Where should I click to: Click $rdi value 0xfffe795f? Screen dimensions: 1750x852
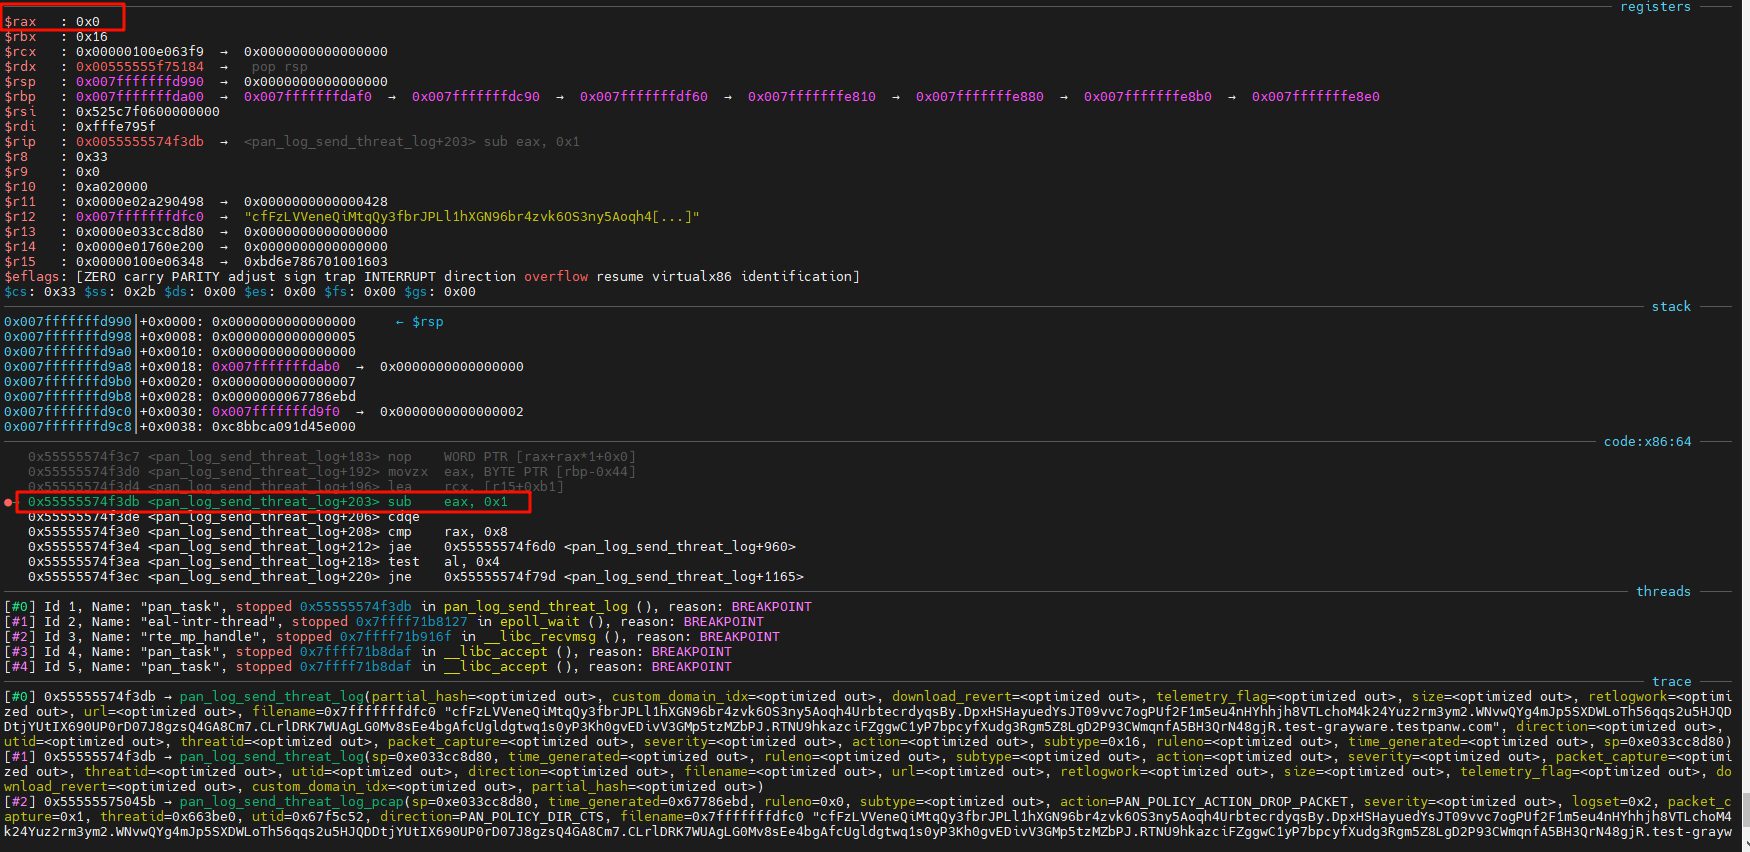(116, 126)
